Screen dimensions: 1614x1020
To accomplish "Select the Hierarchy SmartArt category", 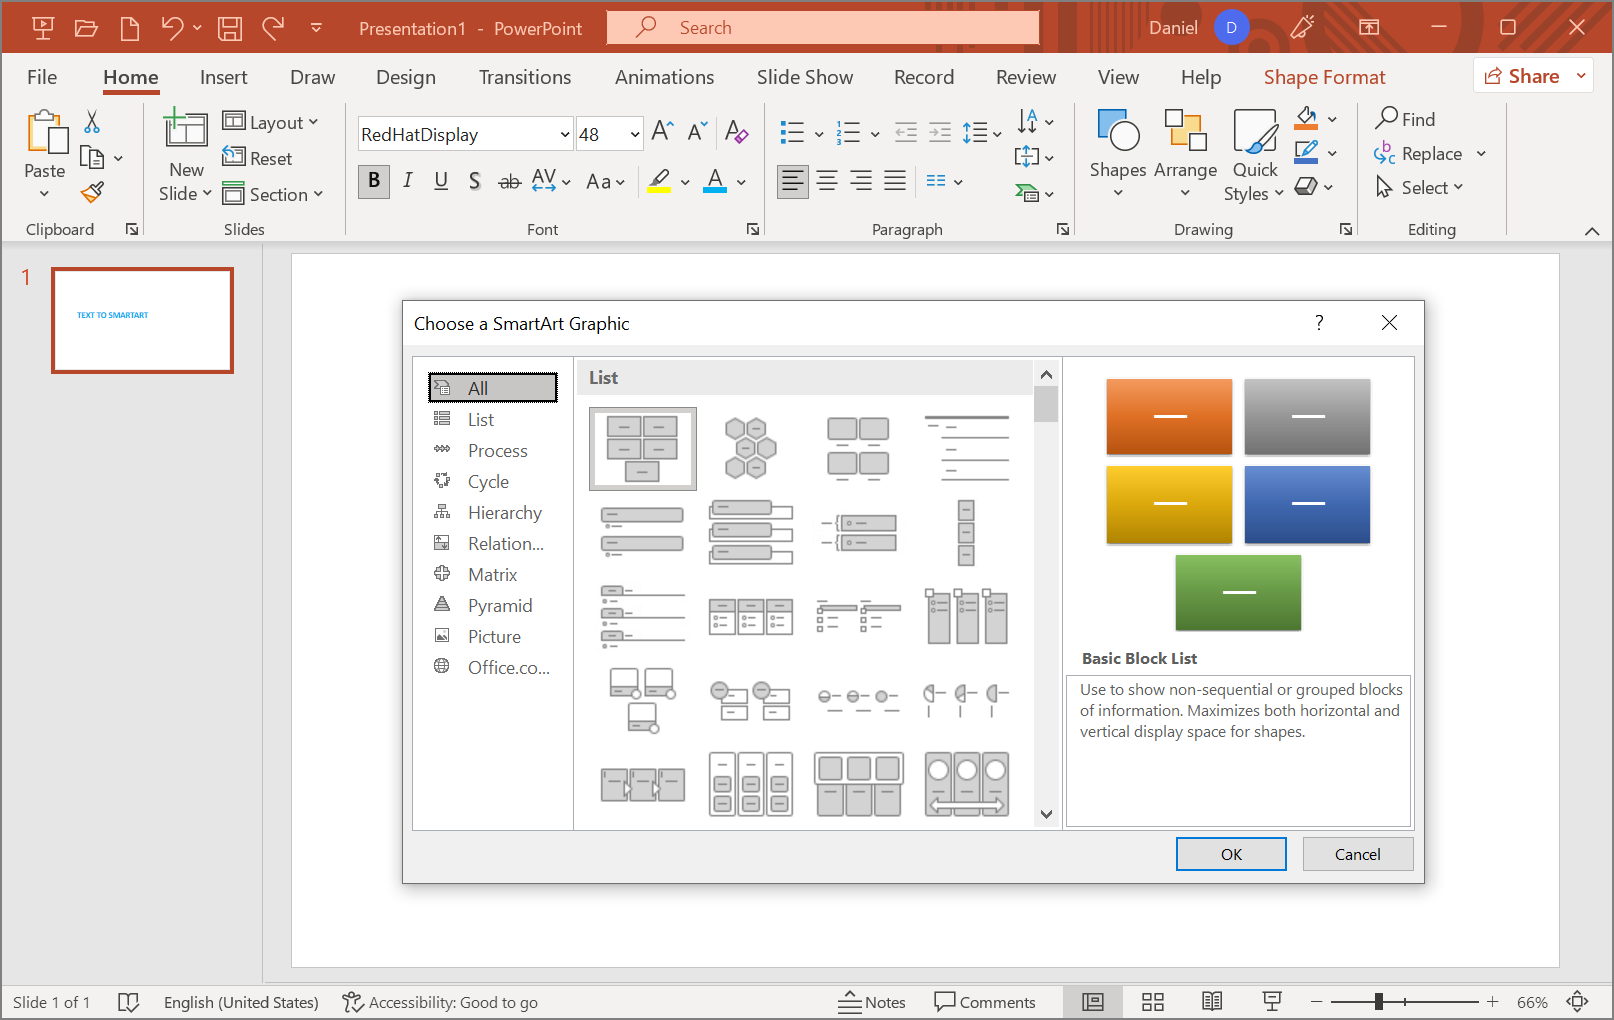I will [504, 513].
